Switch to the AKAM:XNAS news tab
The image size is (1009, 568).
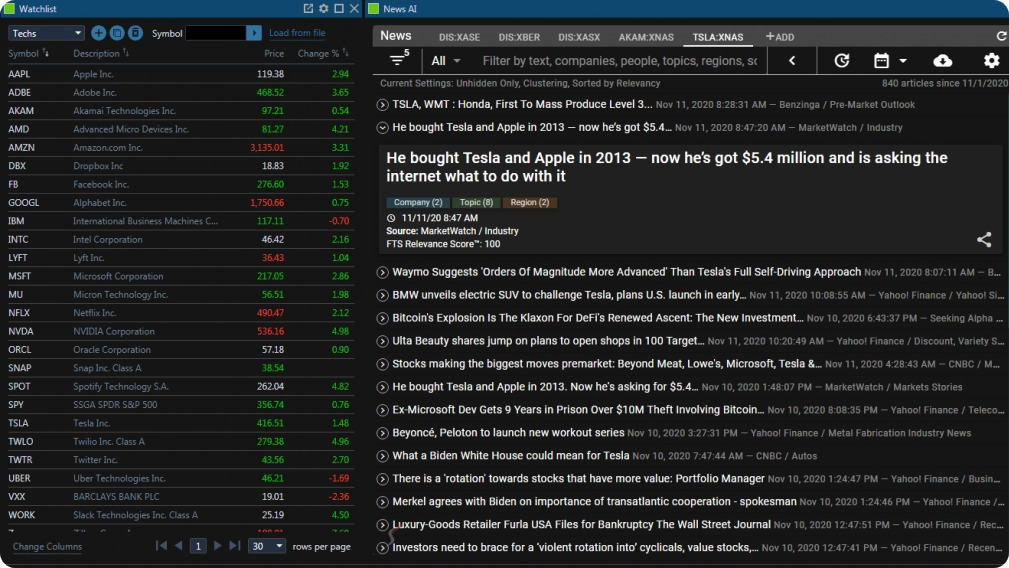[646, 37]
